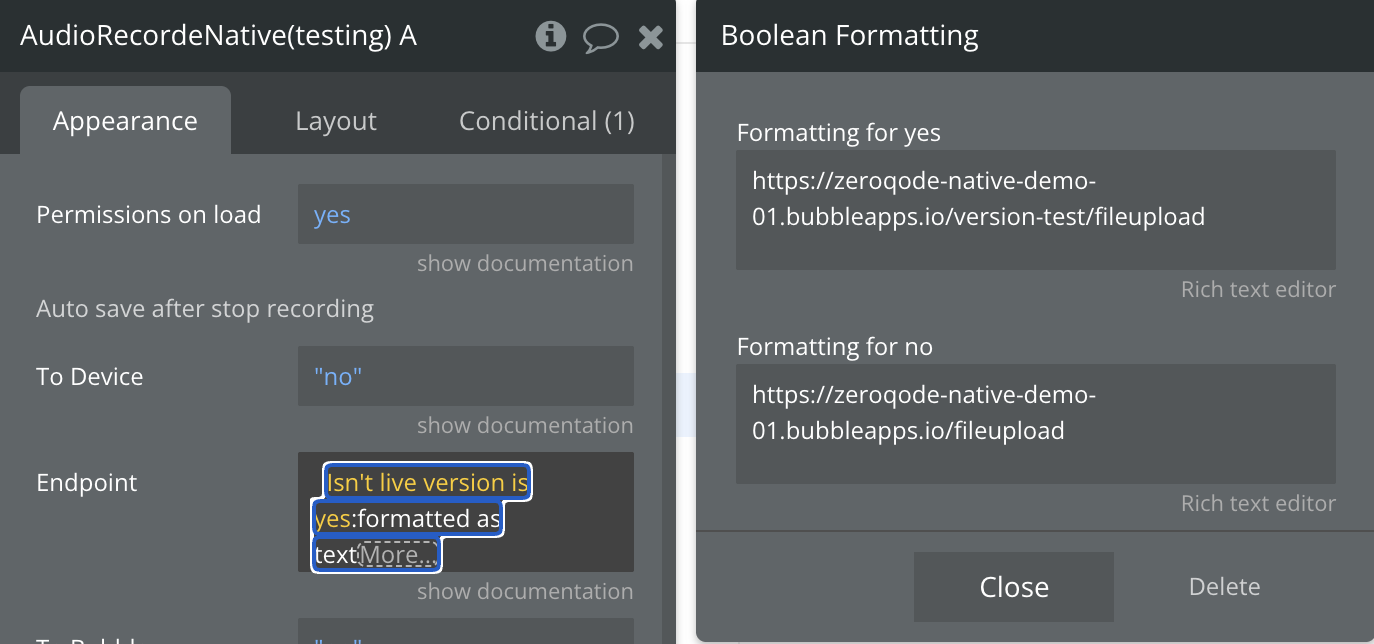Click Delete in the Boolean Formatting popup
The image size is (1374, 644).
(1224, 587)
